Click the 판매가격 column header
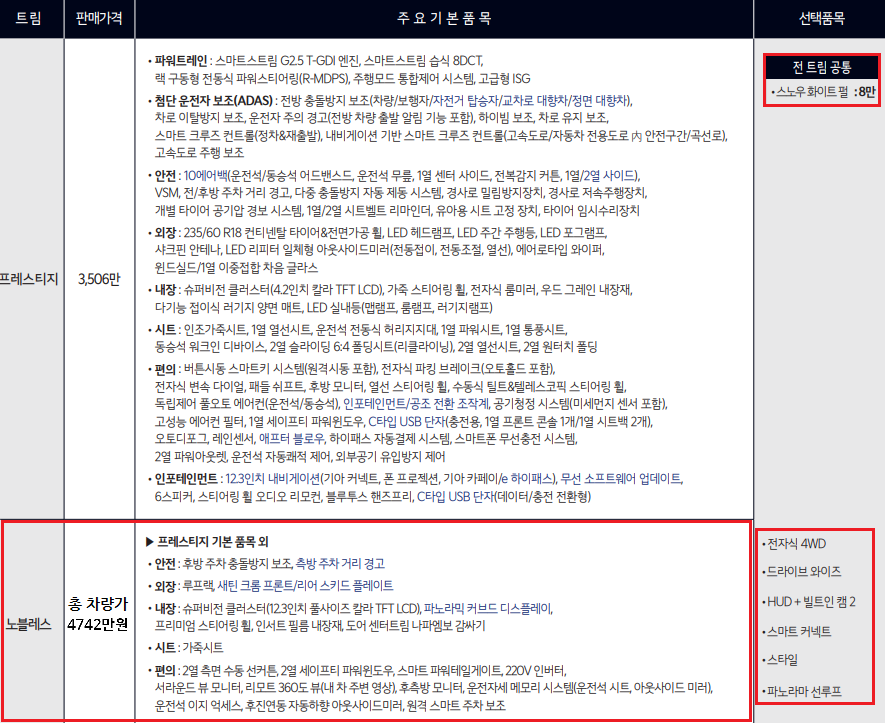885x723 pixels. coord(98,20)
